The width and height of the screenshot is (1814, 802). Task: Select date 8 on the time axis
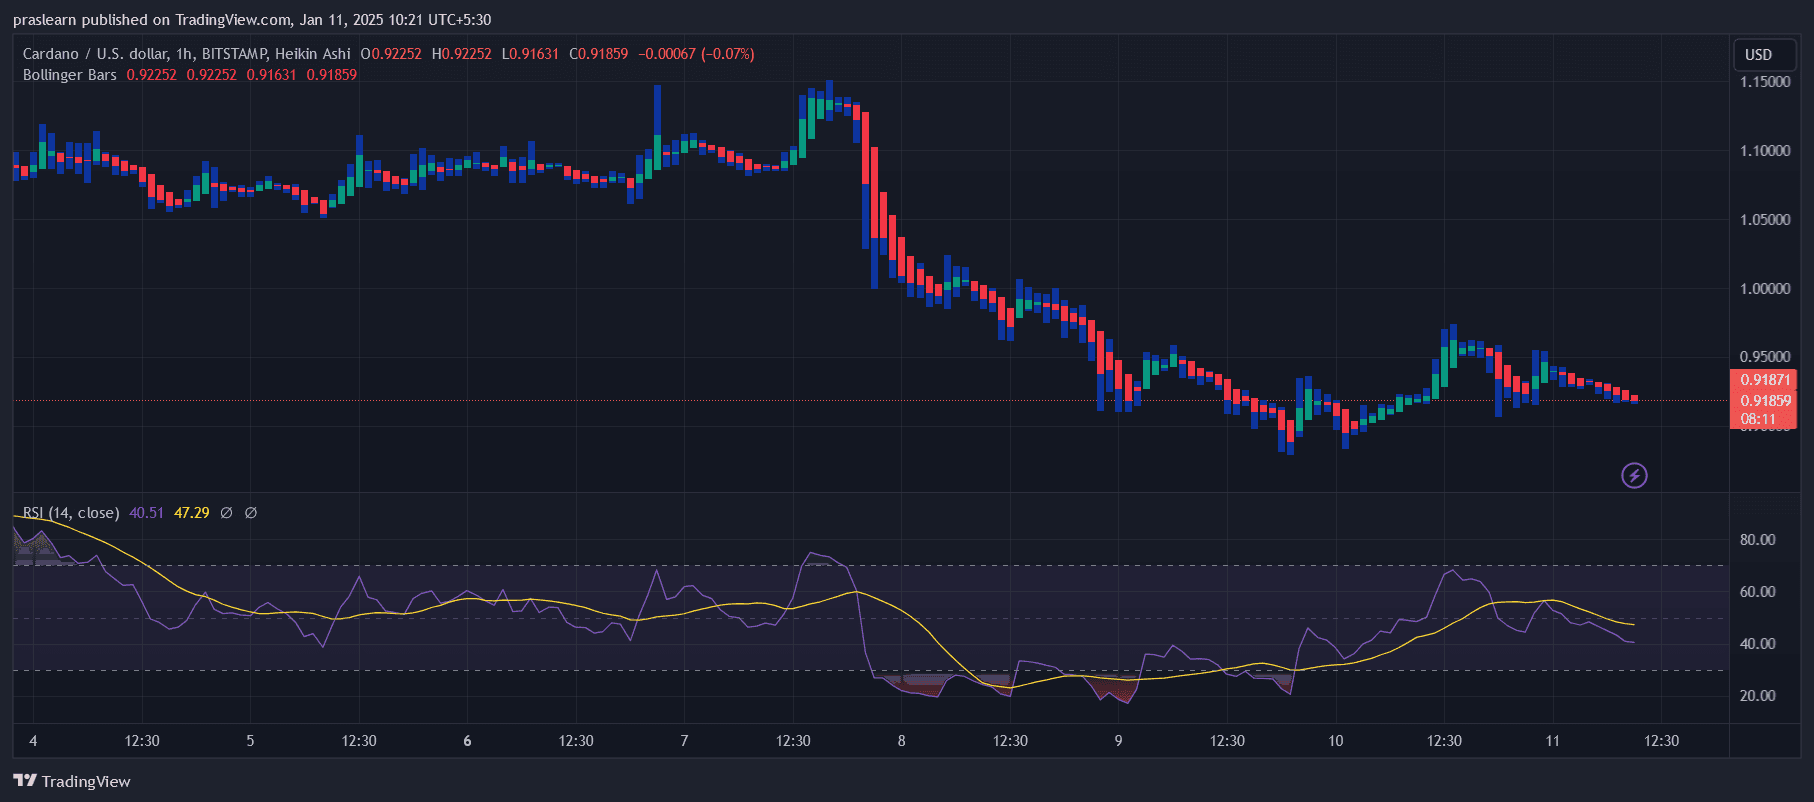pos(901,741)
